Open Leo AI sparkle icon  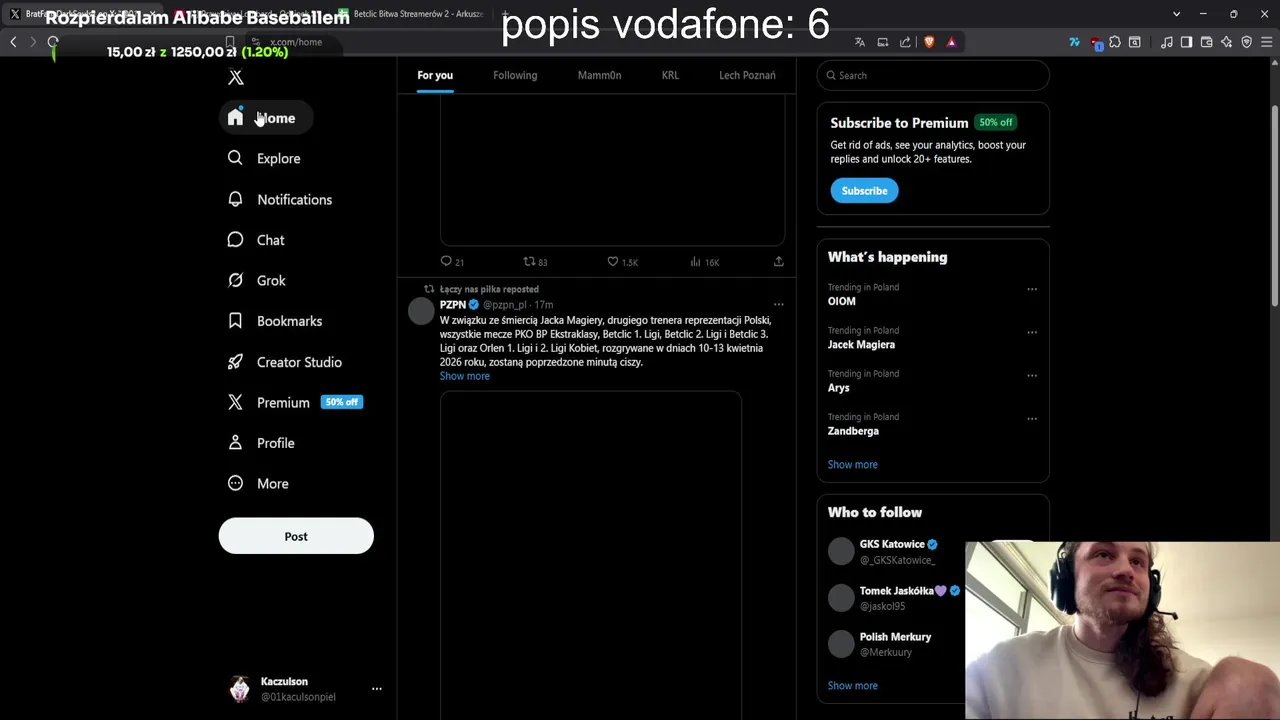[x=1226, y=42]
